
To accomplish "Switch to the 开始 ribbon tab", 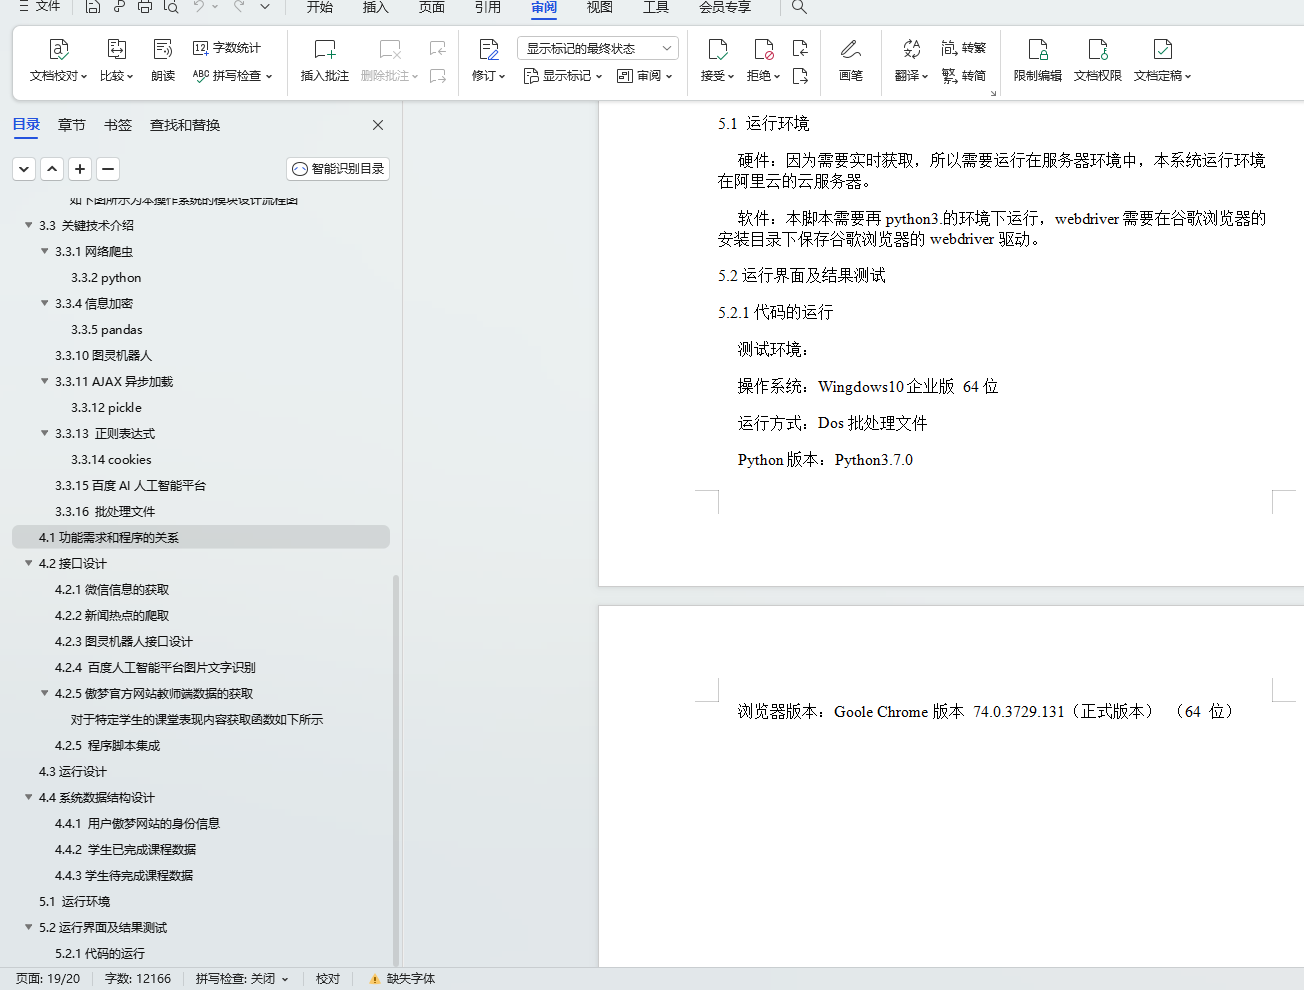I will point(320,7).
